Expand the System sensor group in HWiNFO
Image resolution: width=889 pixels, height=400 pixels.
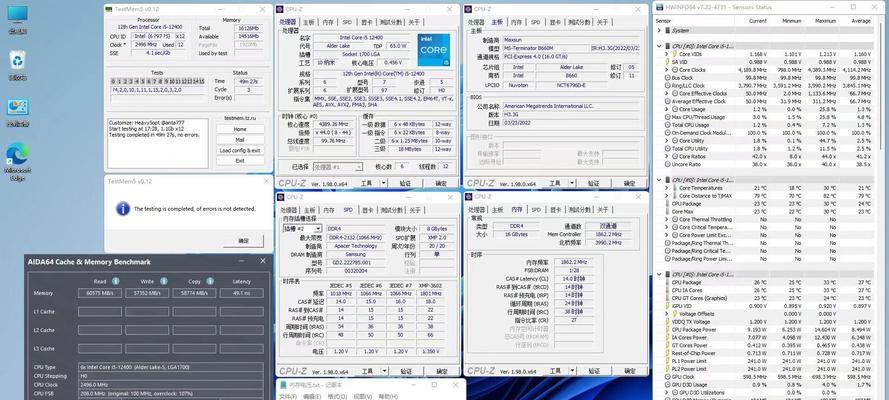(x=659, y=31)
